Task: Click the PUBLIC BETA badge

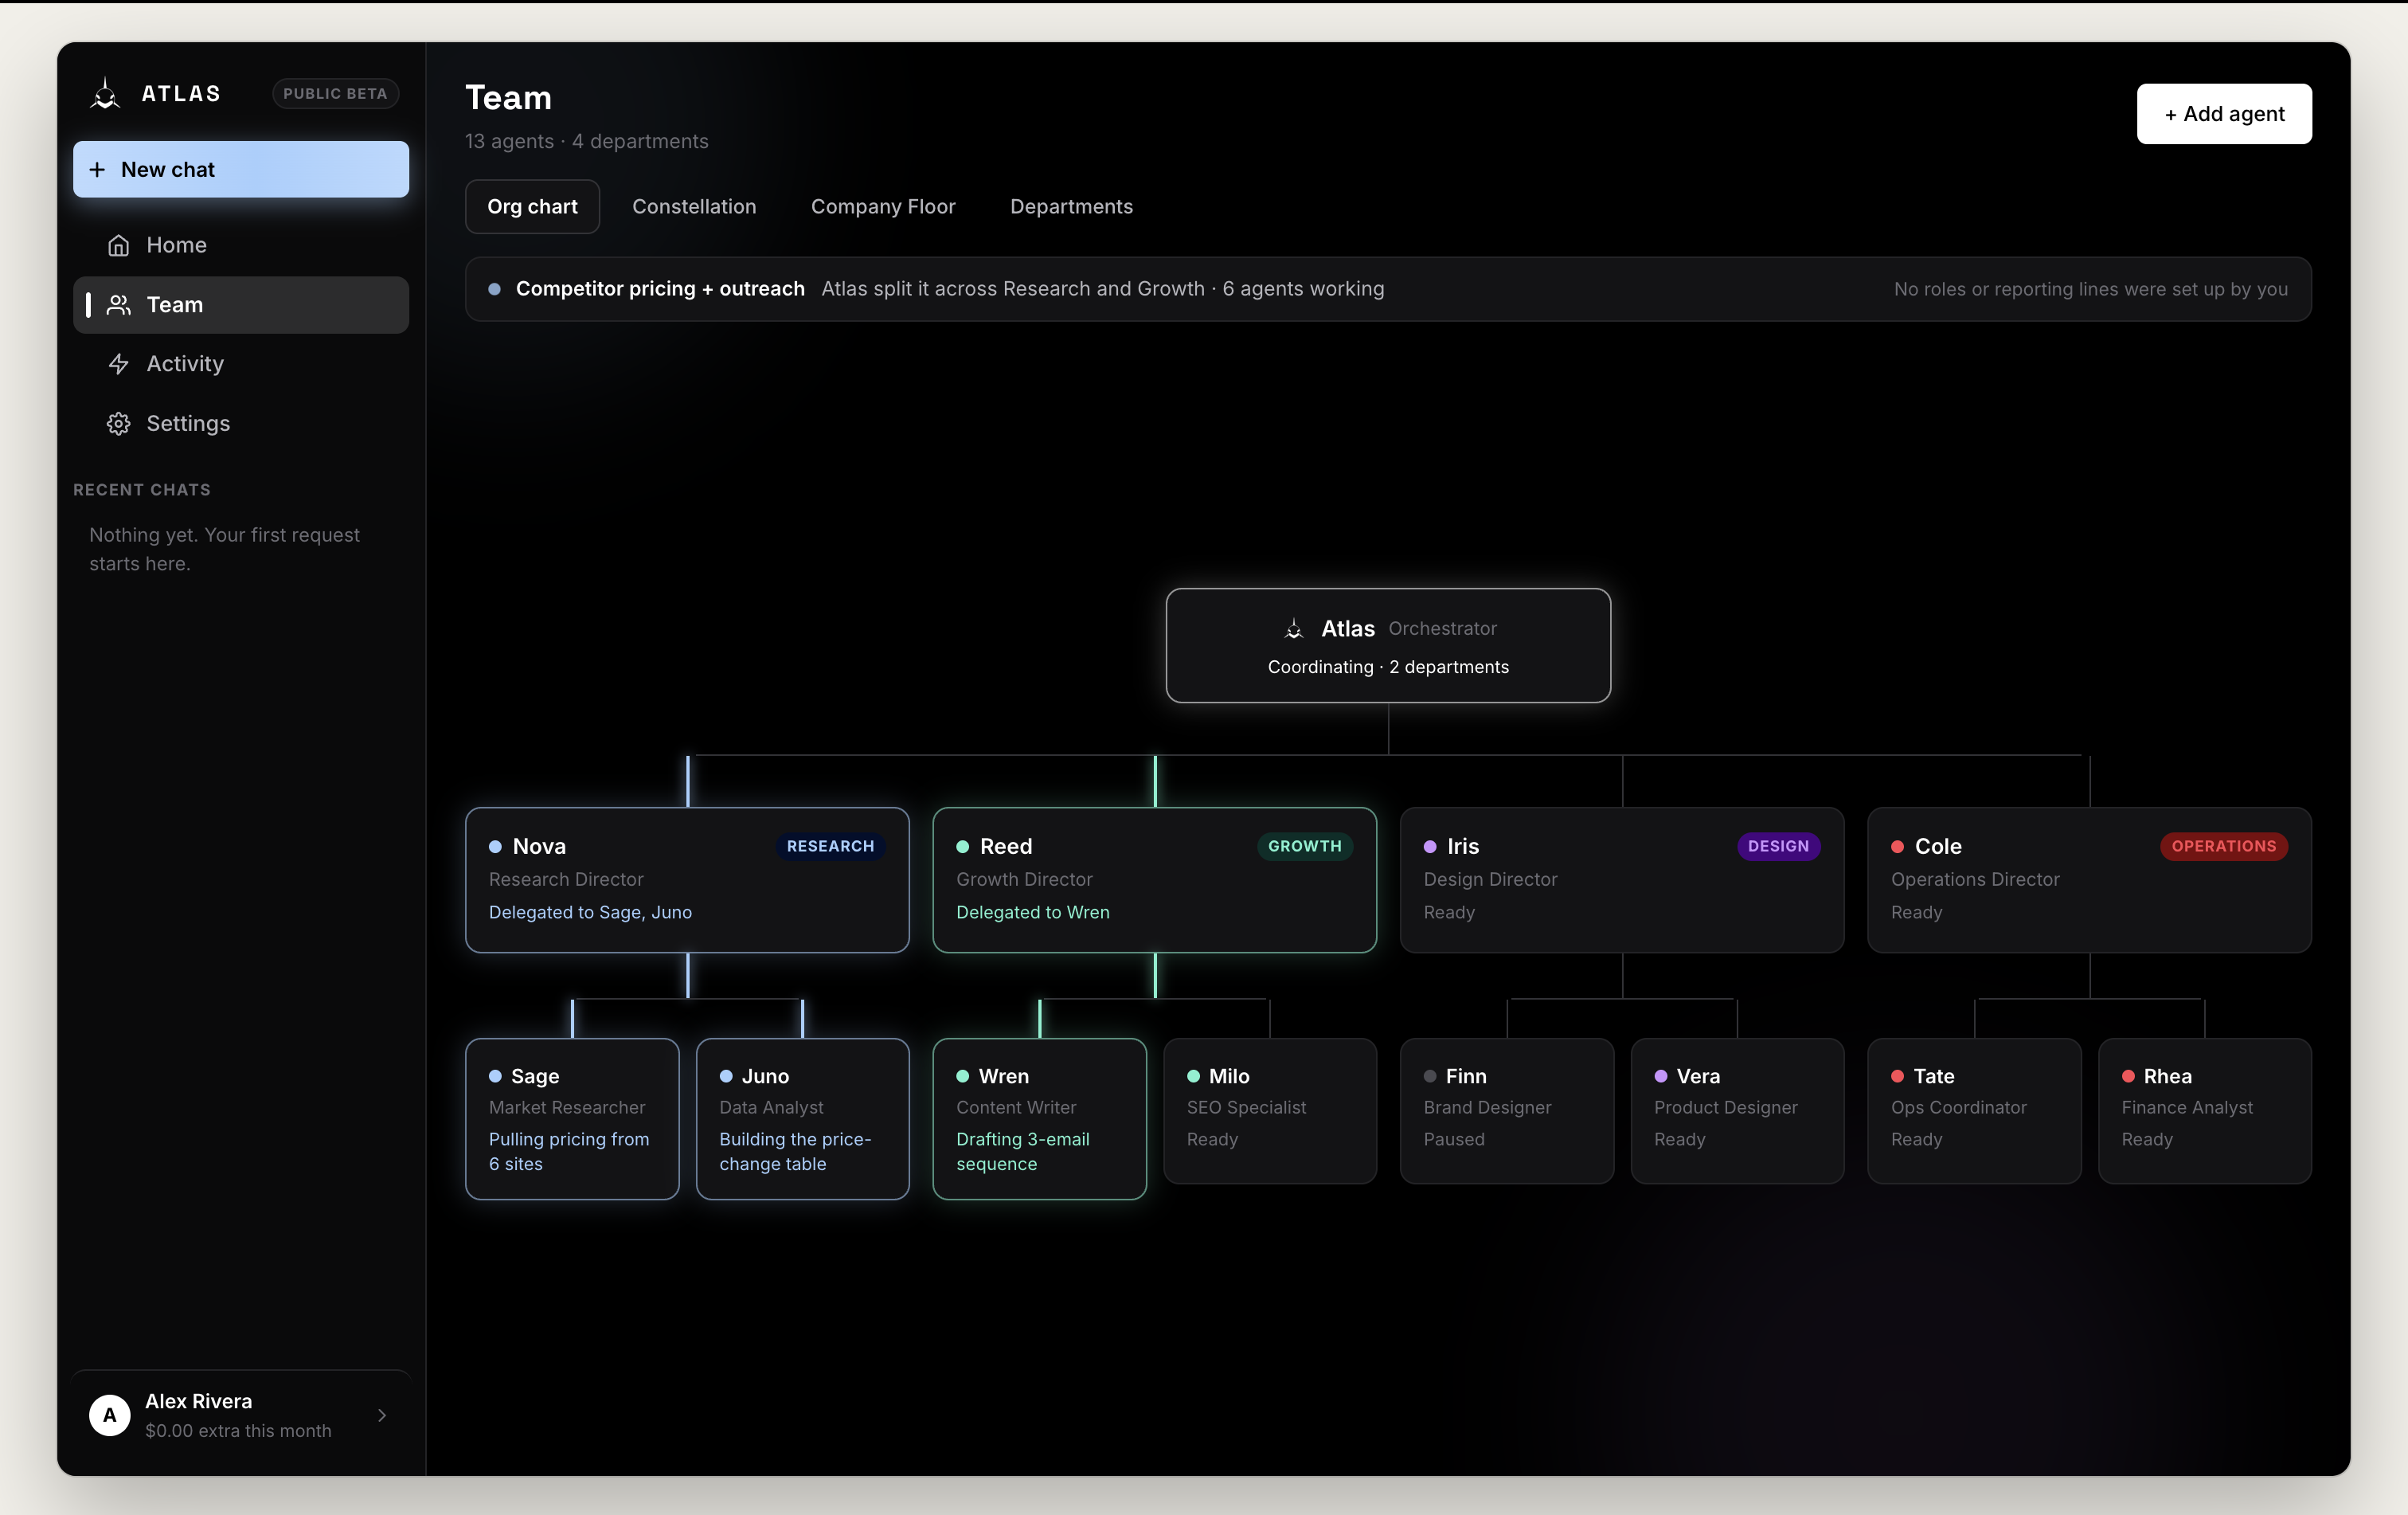Action: point(335,93)
